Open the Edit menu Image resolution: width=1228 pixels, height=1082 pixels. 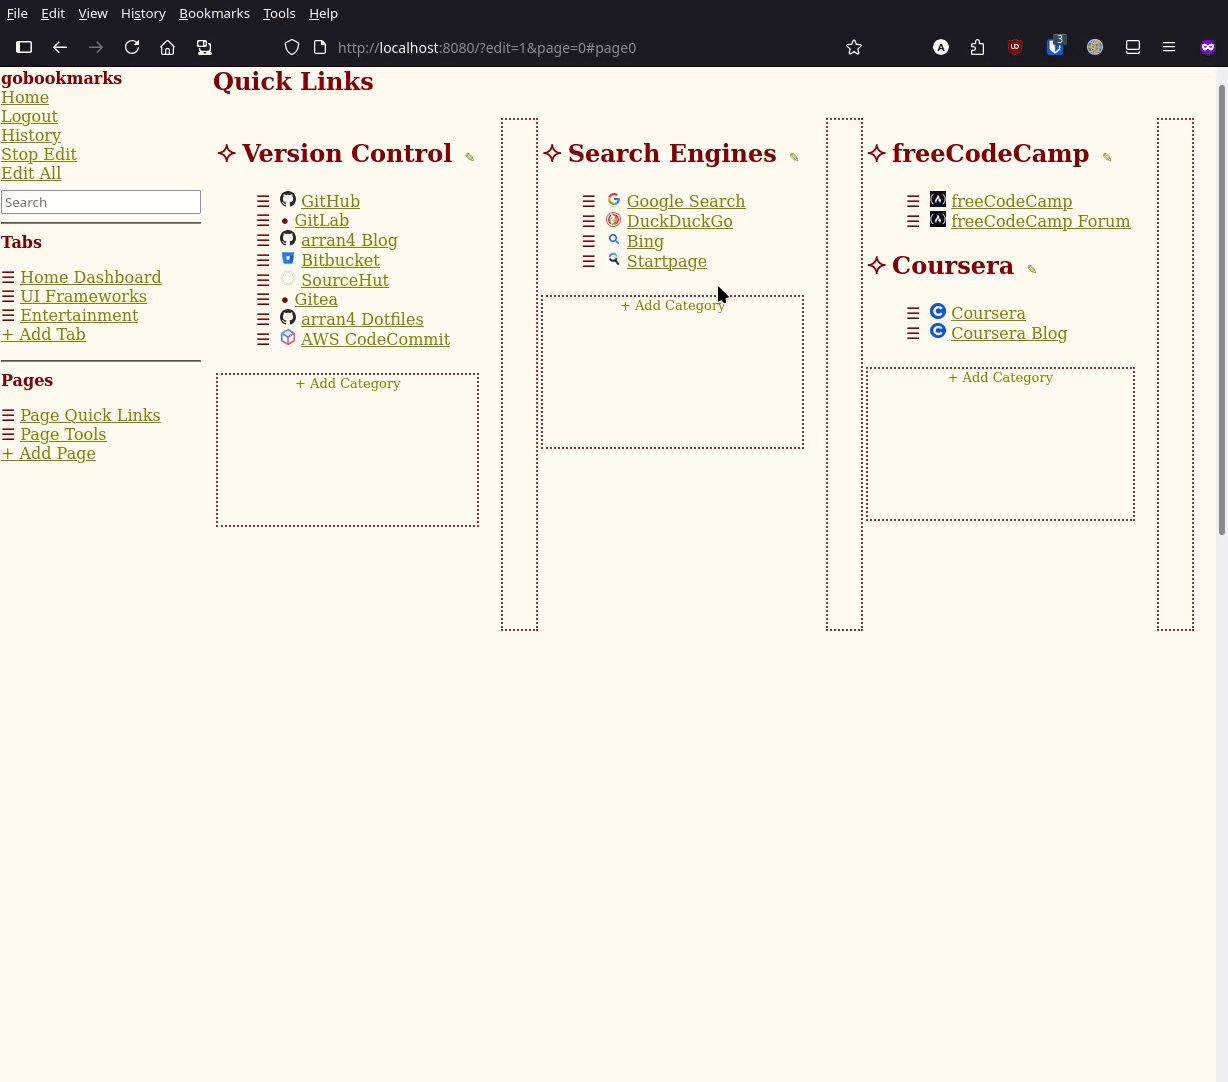click(53, 13)
